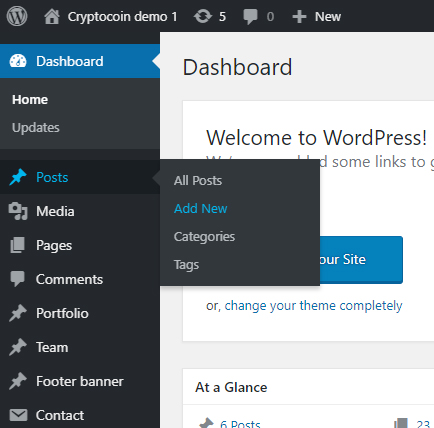Open Footer banner menu item
434x428 pixels.
pyautogui.click(x=80, y=381)
